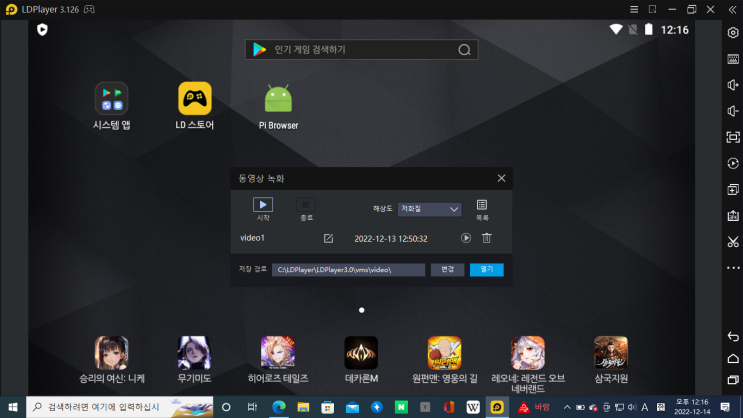The image size is (743, 418).
Task: Click 변경 to change save path
Action: pyautogui.click(x=447, y=270)
